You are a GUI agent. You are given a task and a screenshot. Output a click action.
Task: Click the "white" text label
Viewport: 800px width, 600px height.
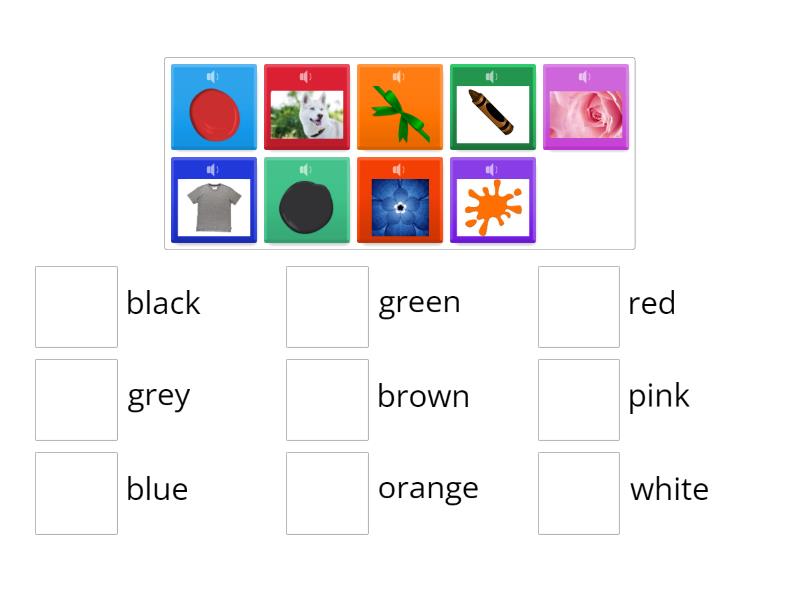tap(669, 490)
